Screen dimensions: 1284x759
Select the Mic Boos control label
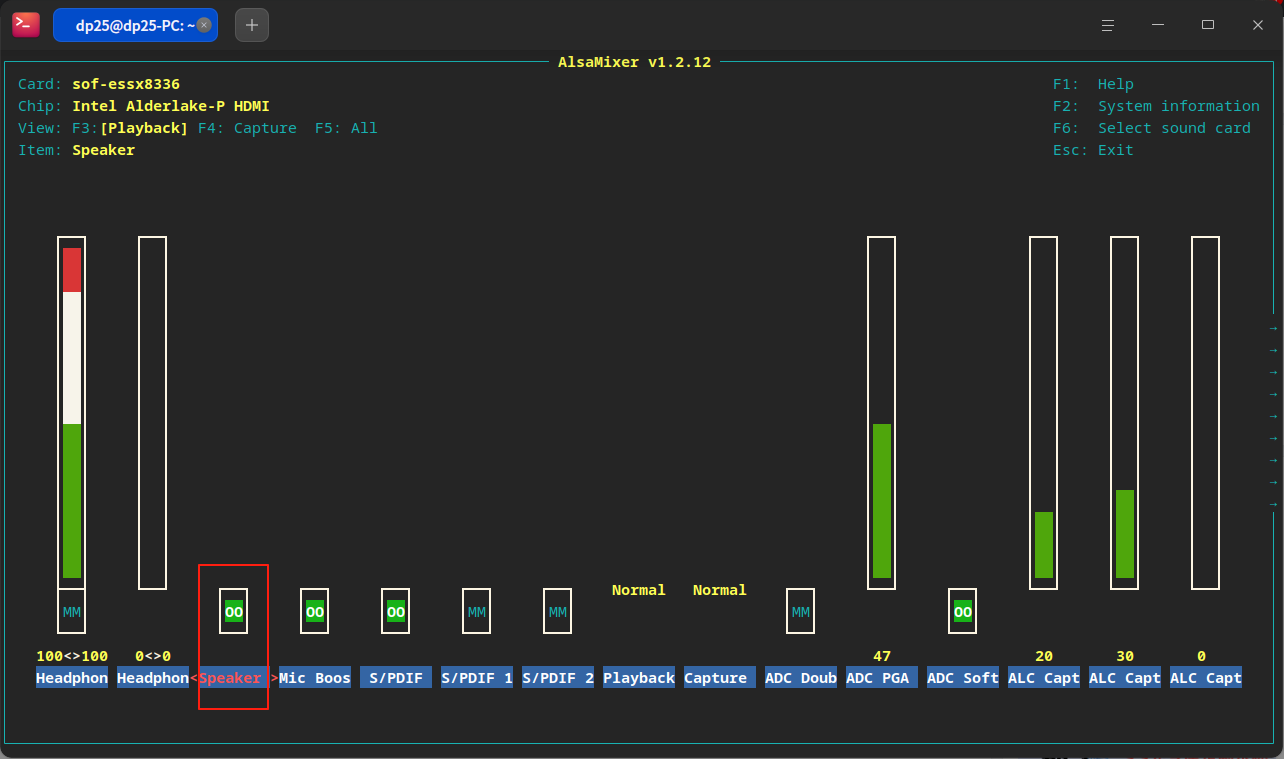coord(315,678)
